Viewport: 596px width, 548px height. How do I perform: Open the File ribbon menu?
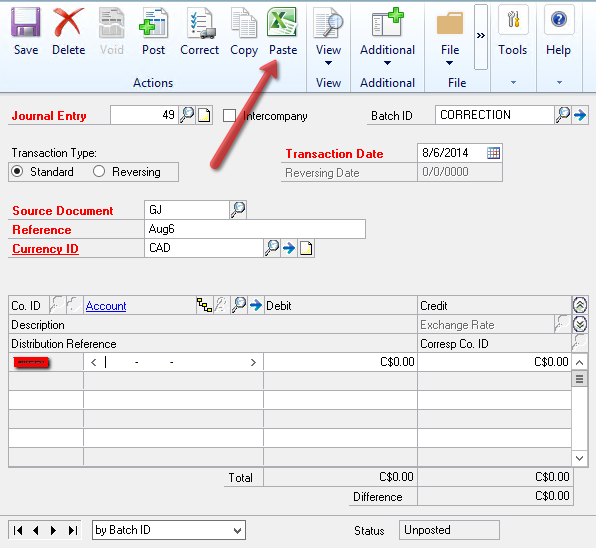[x=450, y=55]
